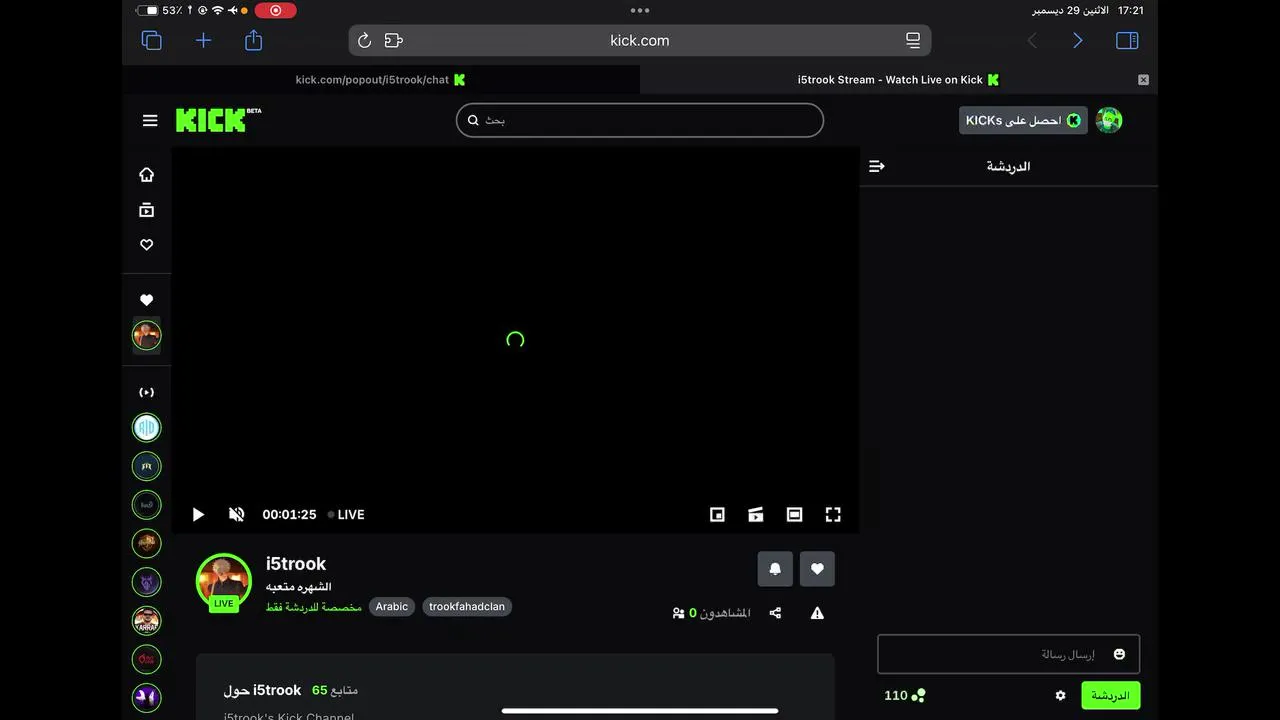This screenshot has height=720, width=1280.
Task: Report the stream with warning icon
Action: pyautogui.click(x=817, y=613)
